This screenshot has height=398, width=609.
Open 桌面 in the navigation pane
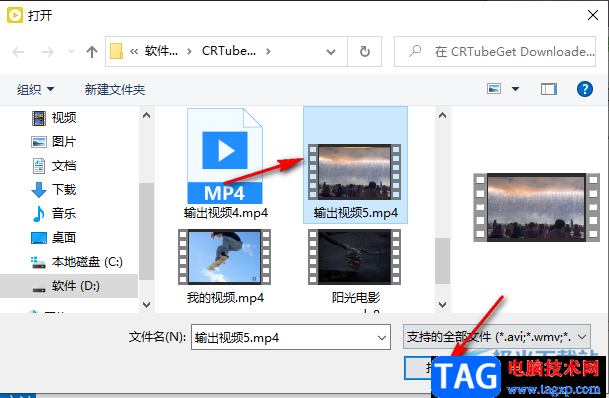64,238
